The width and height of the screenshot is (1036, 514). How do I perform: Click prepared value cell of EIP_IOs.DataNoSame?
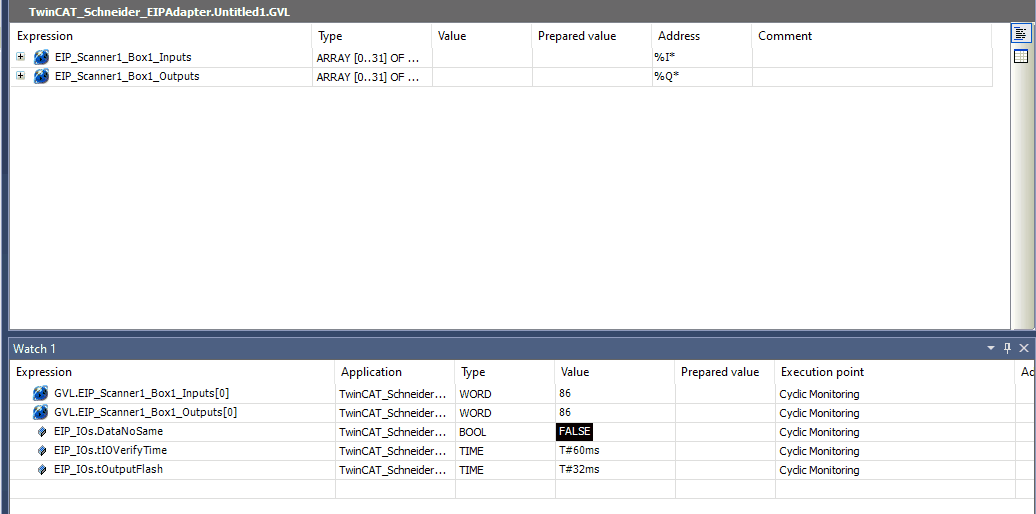(x=725, y=432)
